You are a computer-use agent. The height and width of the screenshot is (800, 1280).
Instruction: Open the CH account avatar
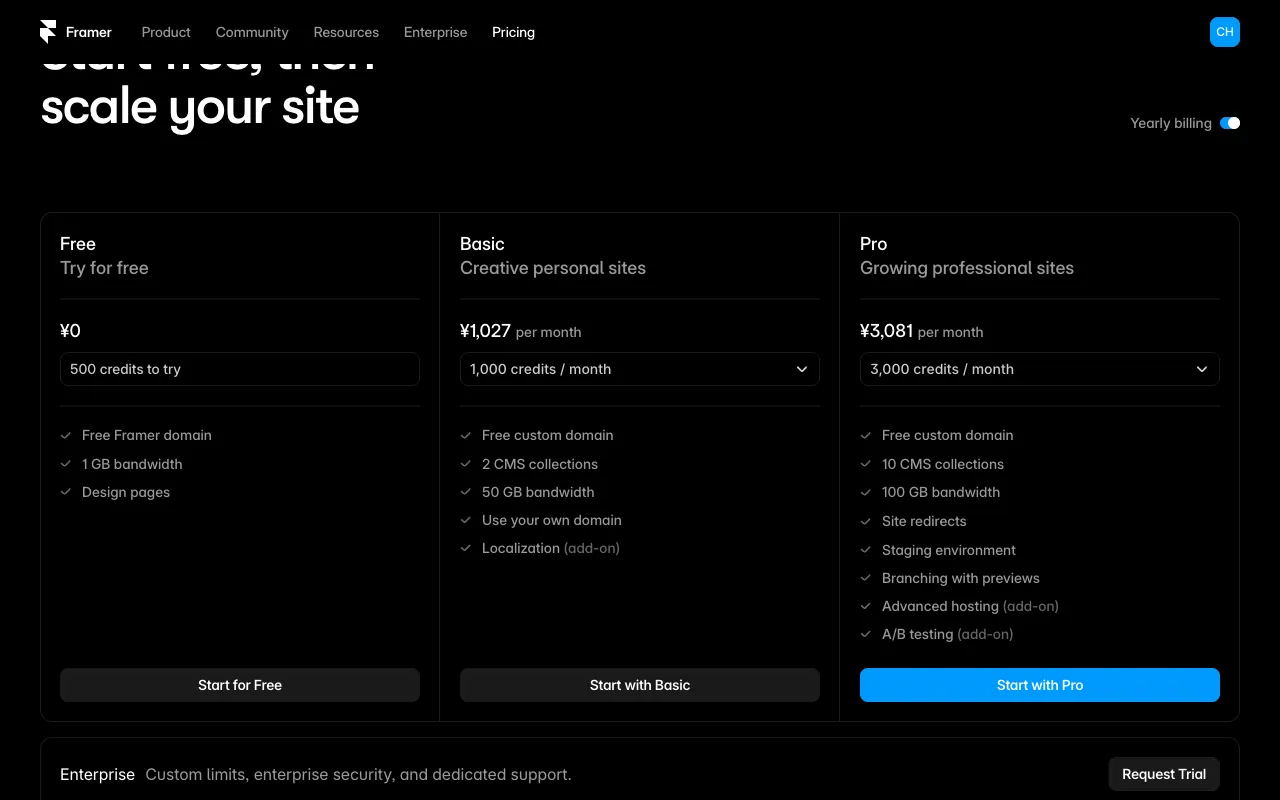tap(1225, 32)
